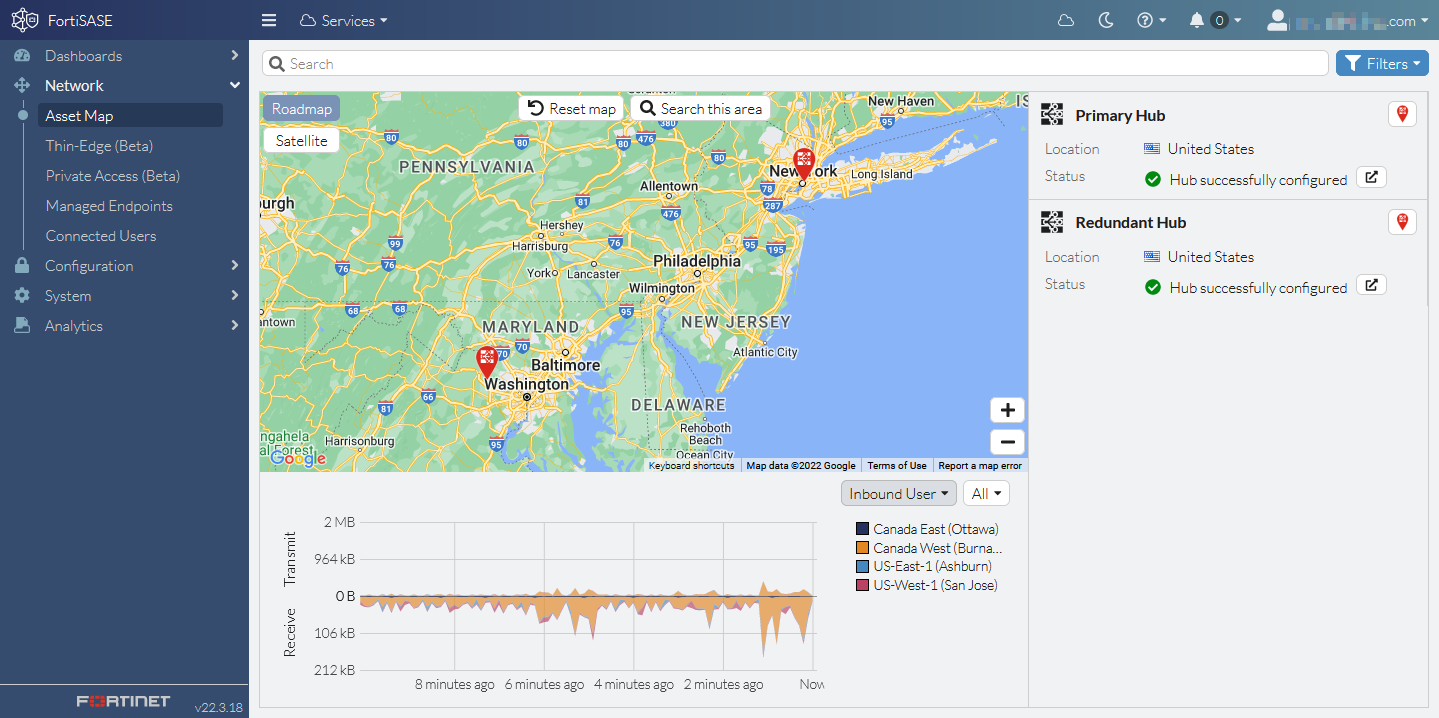Click version label v22.3.18
This screenshot has height=718, width=1439.
click(218, 707)
